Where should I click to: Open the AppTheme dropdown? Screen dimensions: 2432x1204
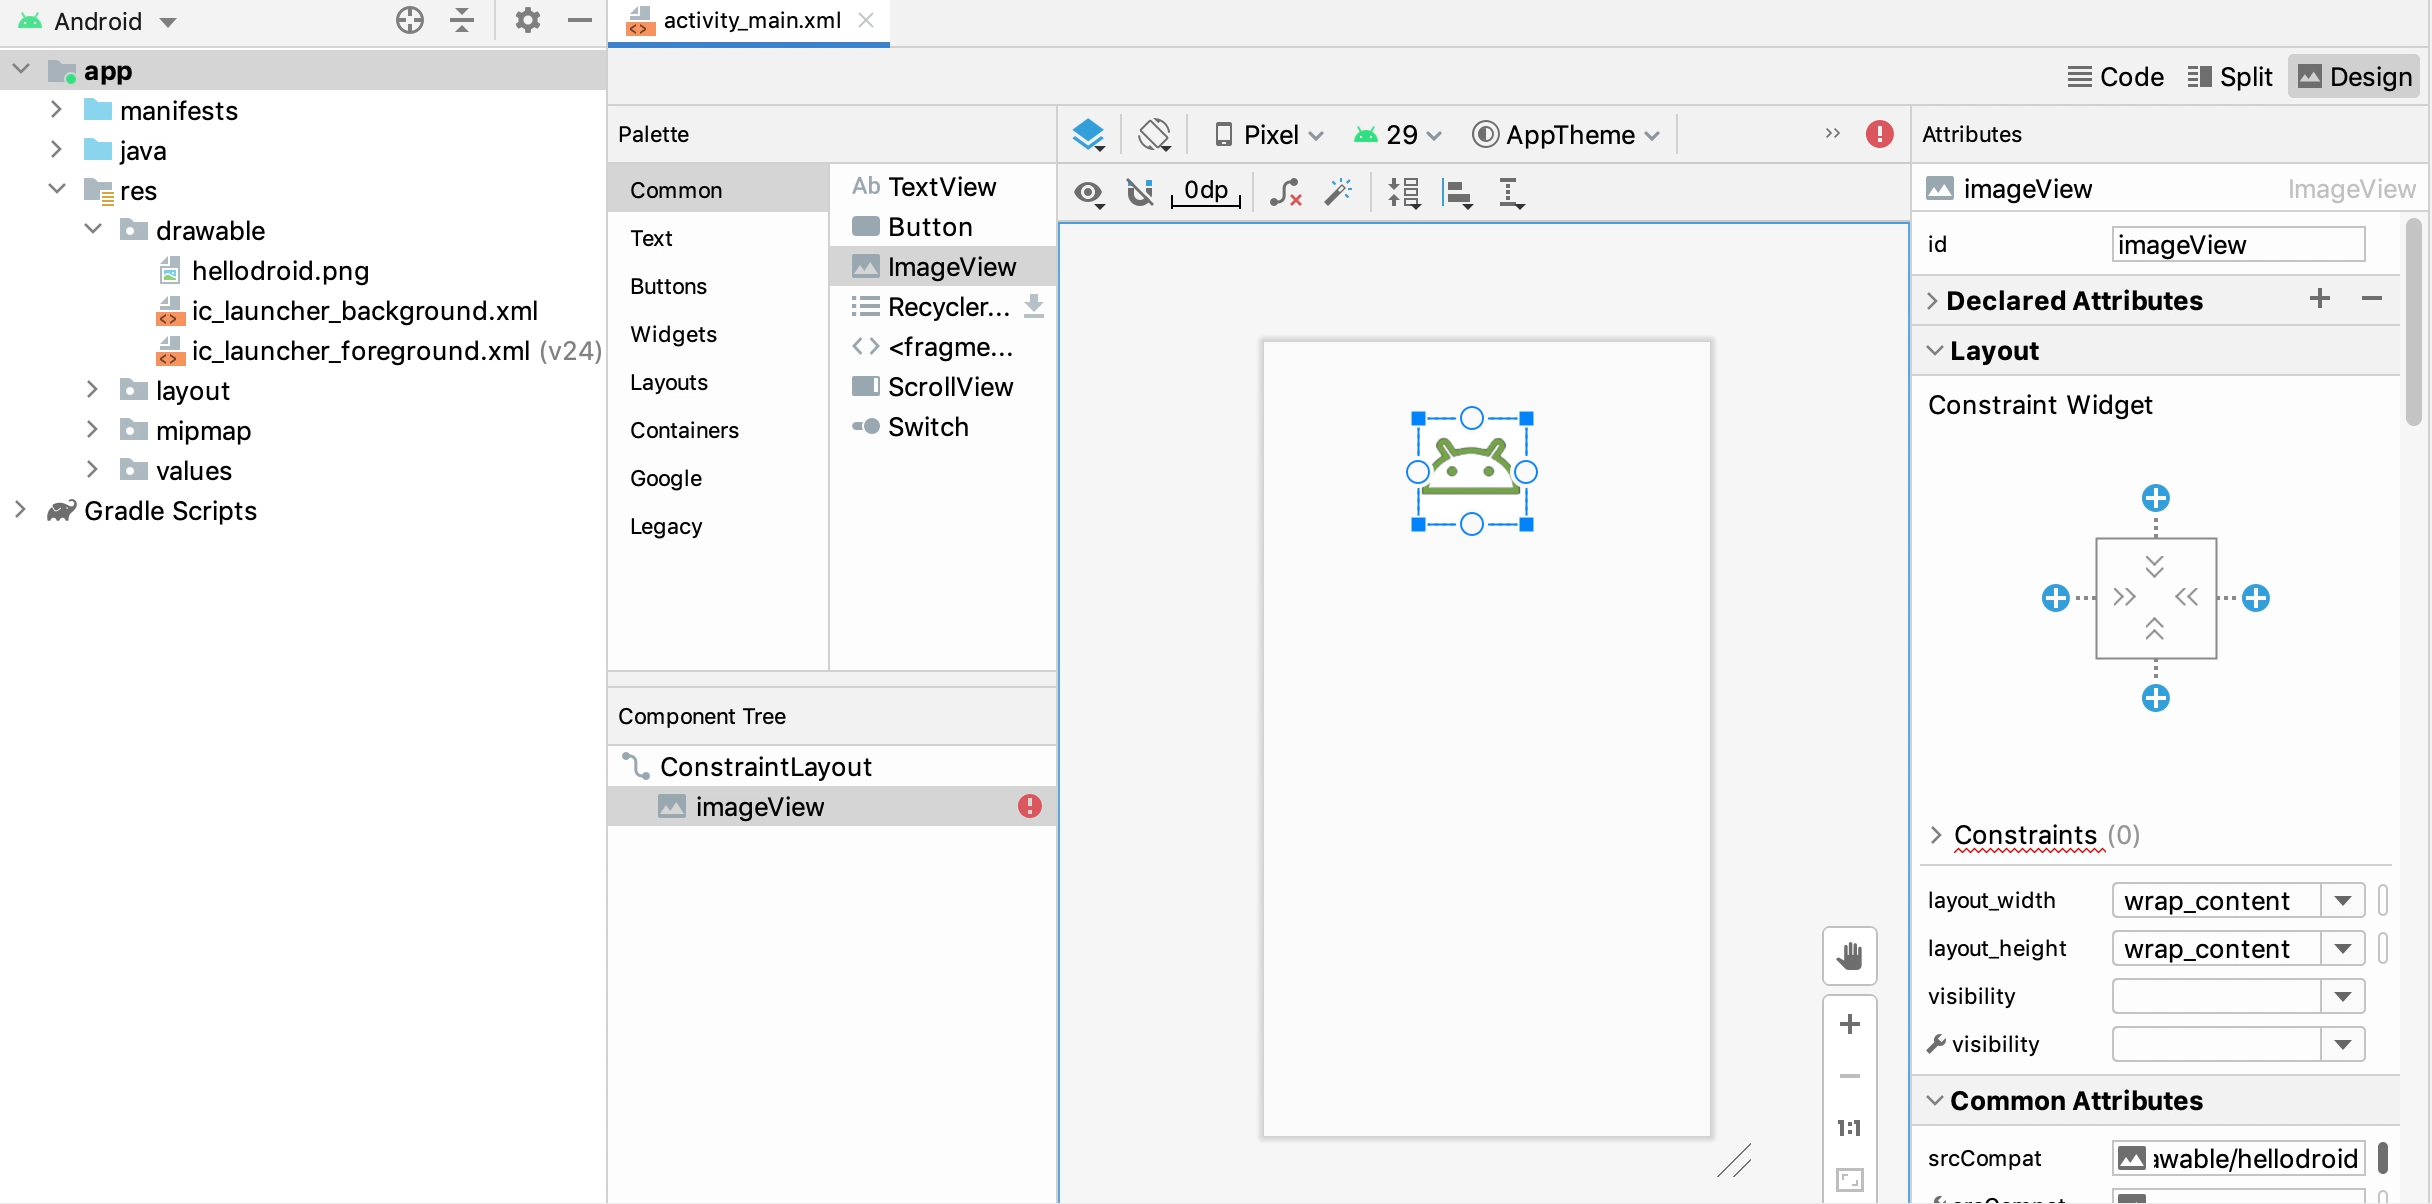click(x=1566, y=135)
